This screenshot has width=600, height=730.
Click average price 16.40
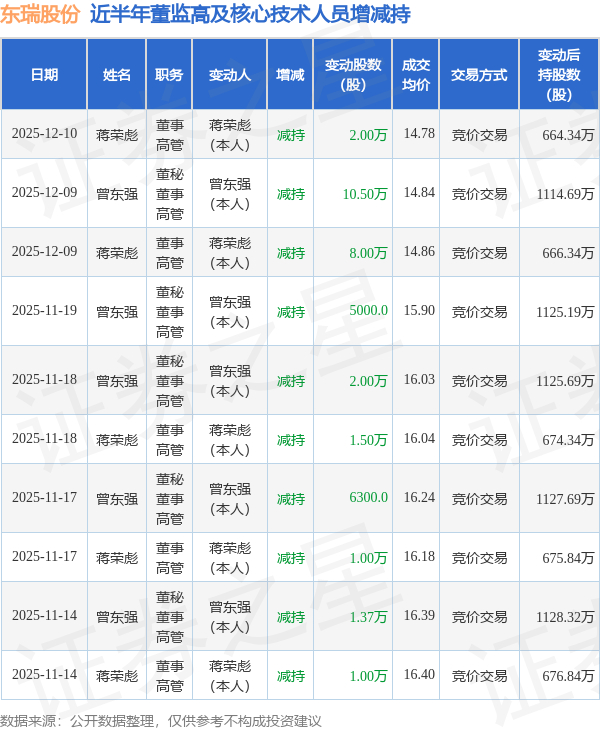tap(419, 675)
